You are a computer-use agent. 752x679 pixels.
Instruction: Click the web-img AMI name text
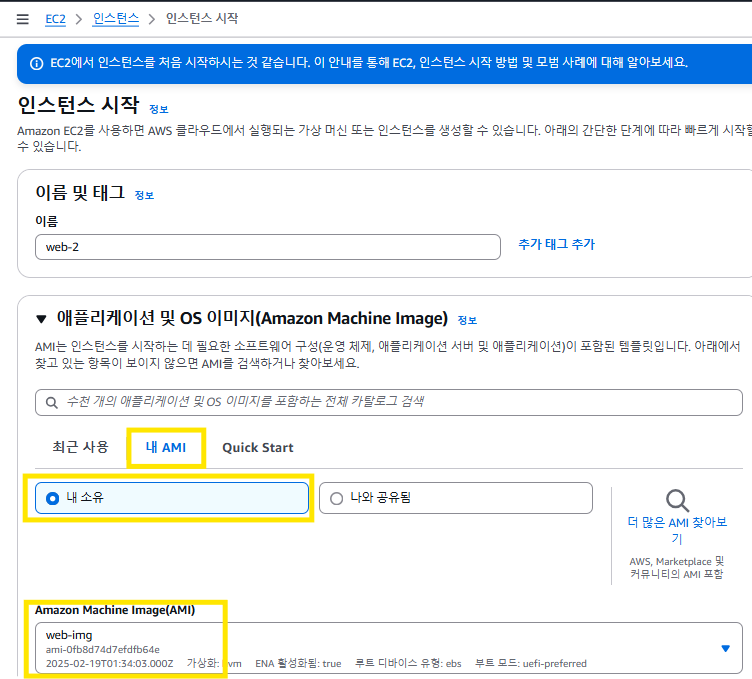pos(69,635)
